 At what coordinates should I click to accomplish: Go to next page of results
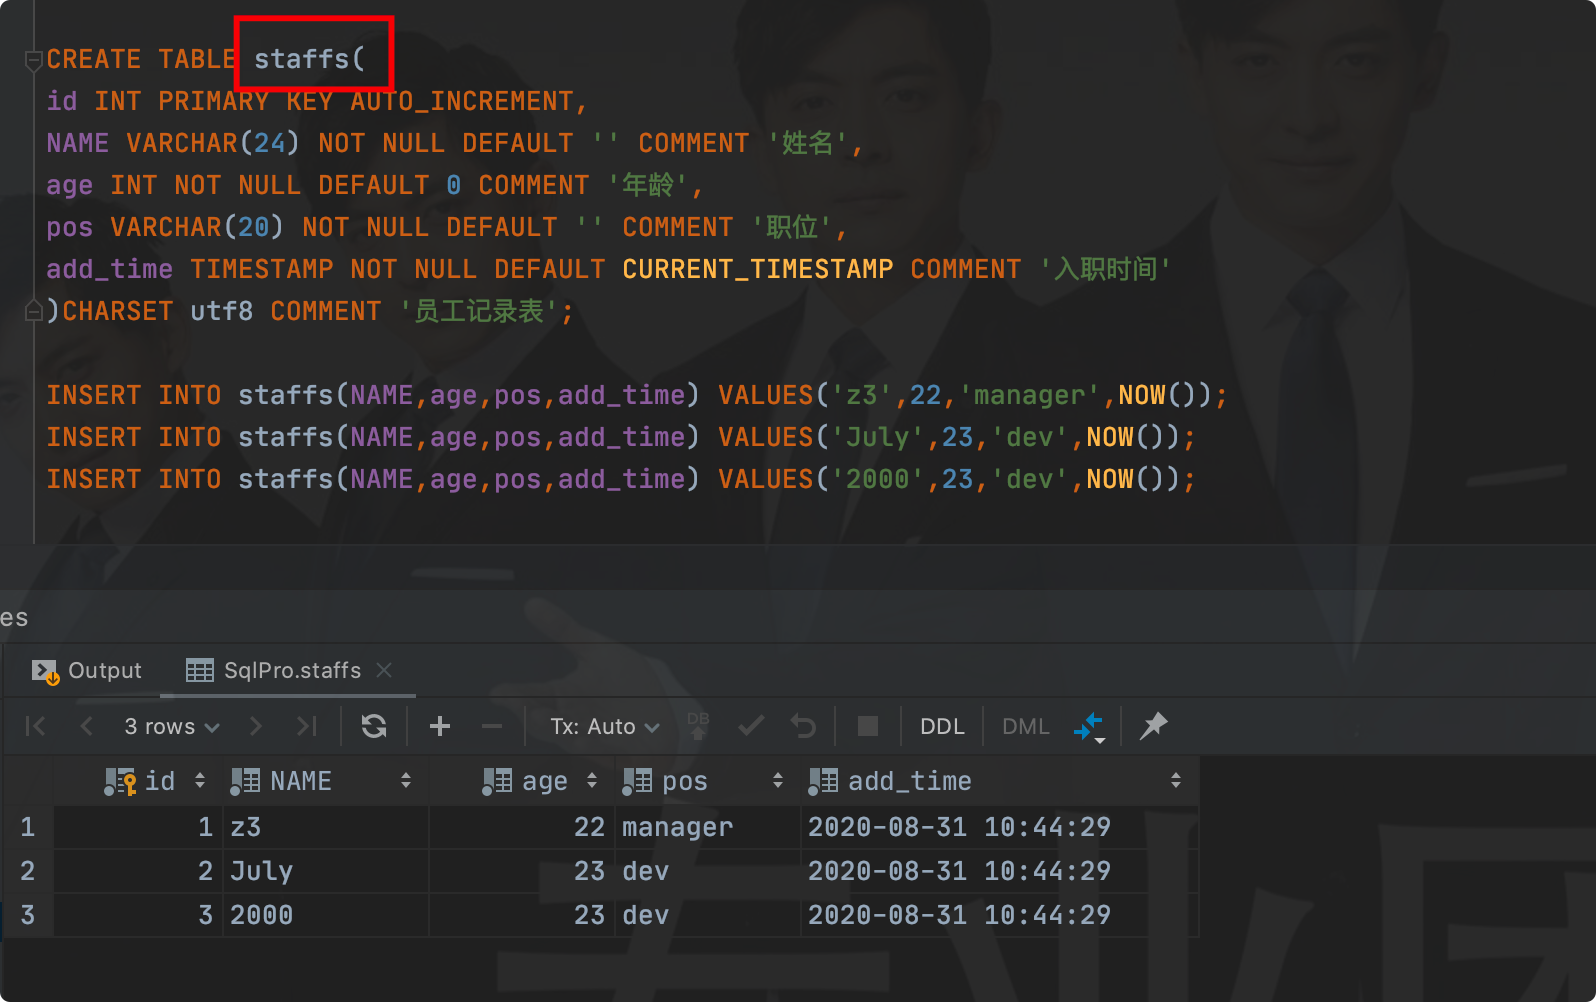point(256,726)
